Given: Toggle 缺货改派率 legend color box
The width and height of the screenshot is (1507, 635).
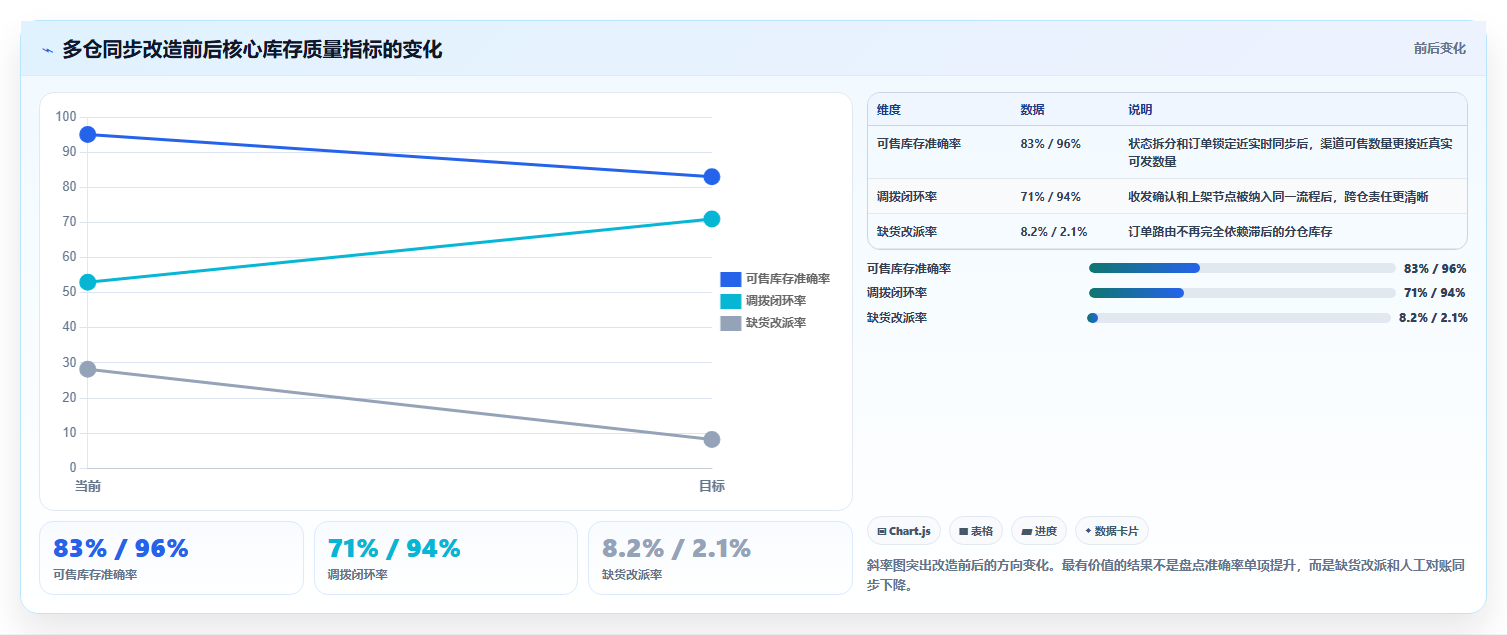Looking at the screenshot, I should (x=730, y=323).
